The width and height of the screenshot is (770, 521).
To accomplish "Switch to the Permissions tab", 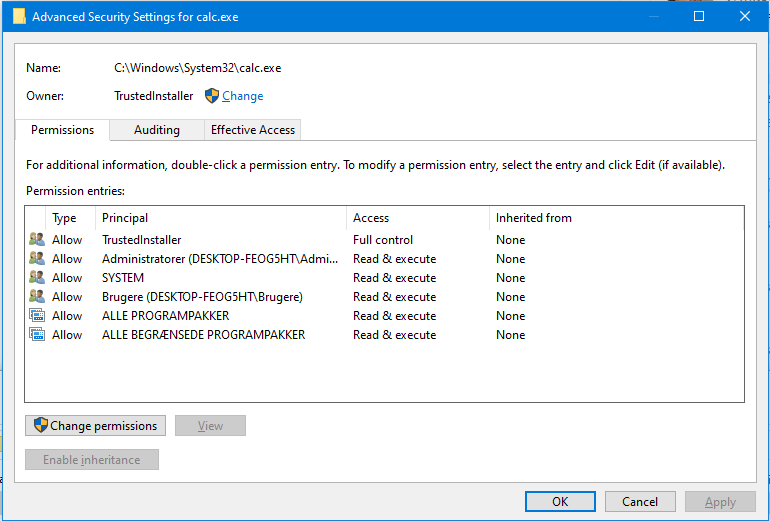I will tap(62, 130).
